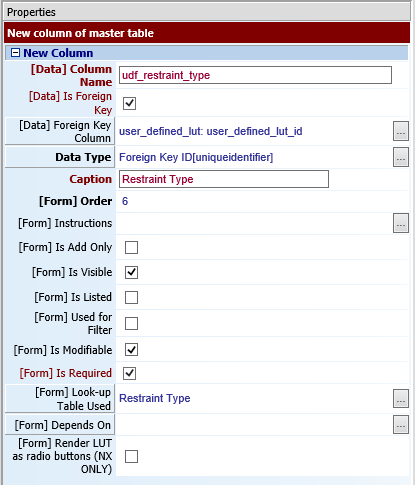The image size is (415, 485).
Task: Uncheck the Is Foreign Key checkbox
Action: point(129,103)
